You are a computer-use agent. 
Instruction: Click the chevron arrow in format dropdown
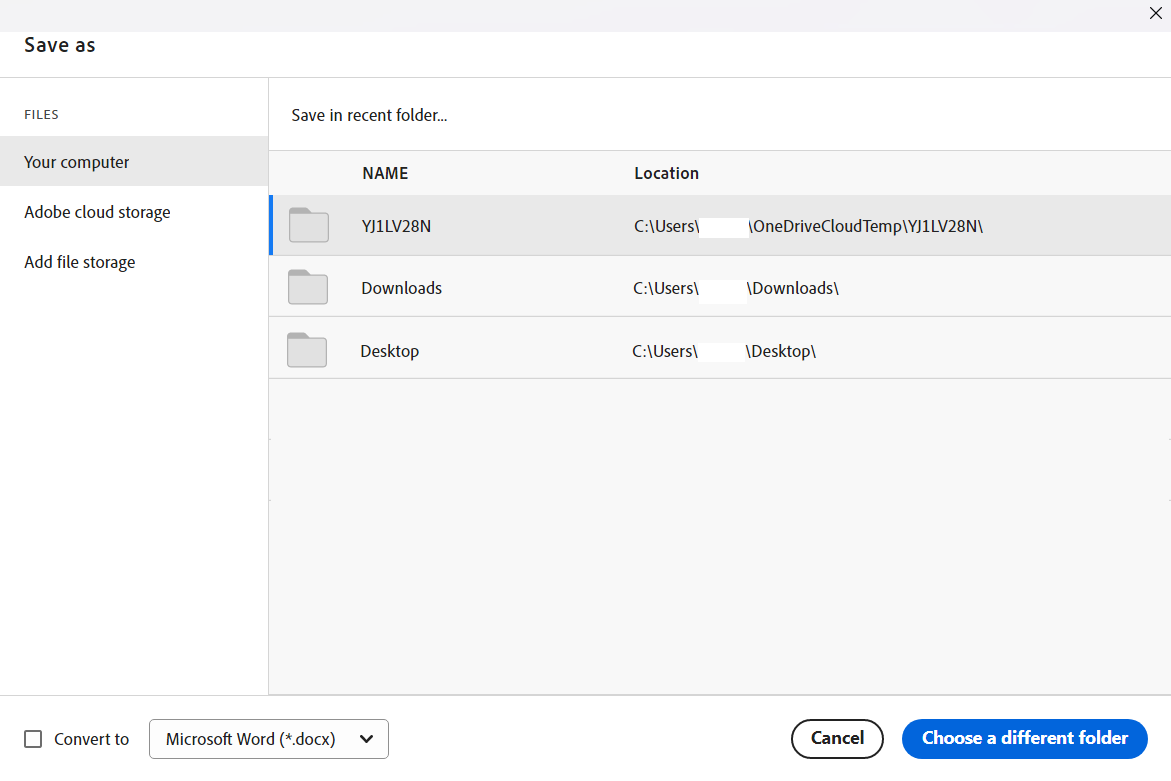[366, 739]
